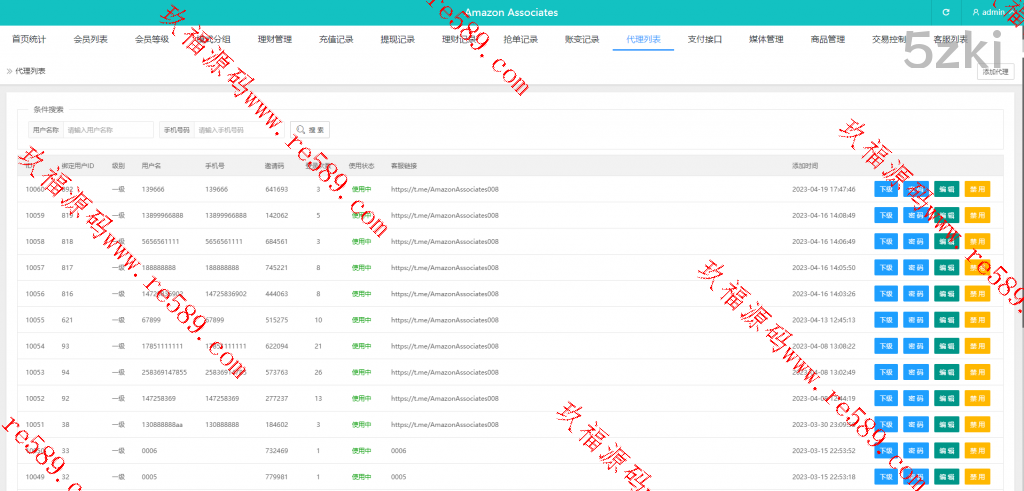Switch to the 会员列表 tab
1024x491 pixels.
[x=91, y=40]
